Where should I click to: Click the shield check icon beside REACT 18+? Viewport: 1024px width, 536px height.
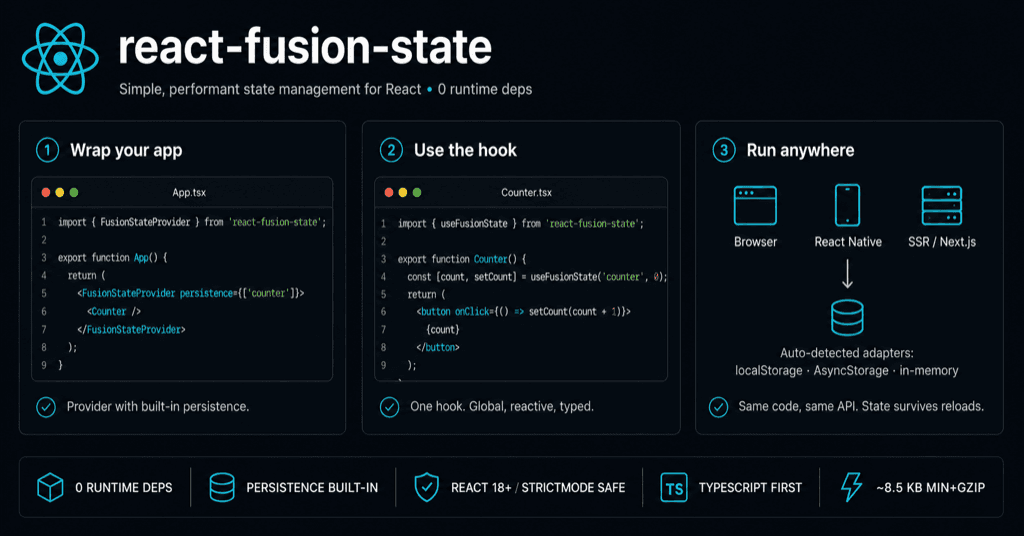(426, 487)
